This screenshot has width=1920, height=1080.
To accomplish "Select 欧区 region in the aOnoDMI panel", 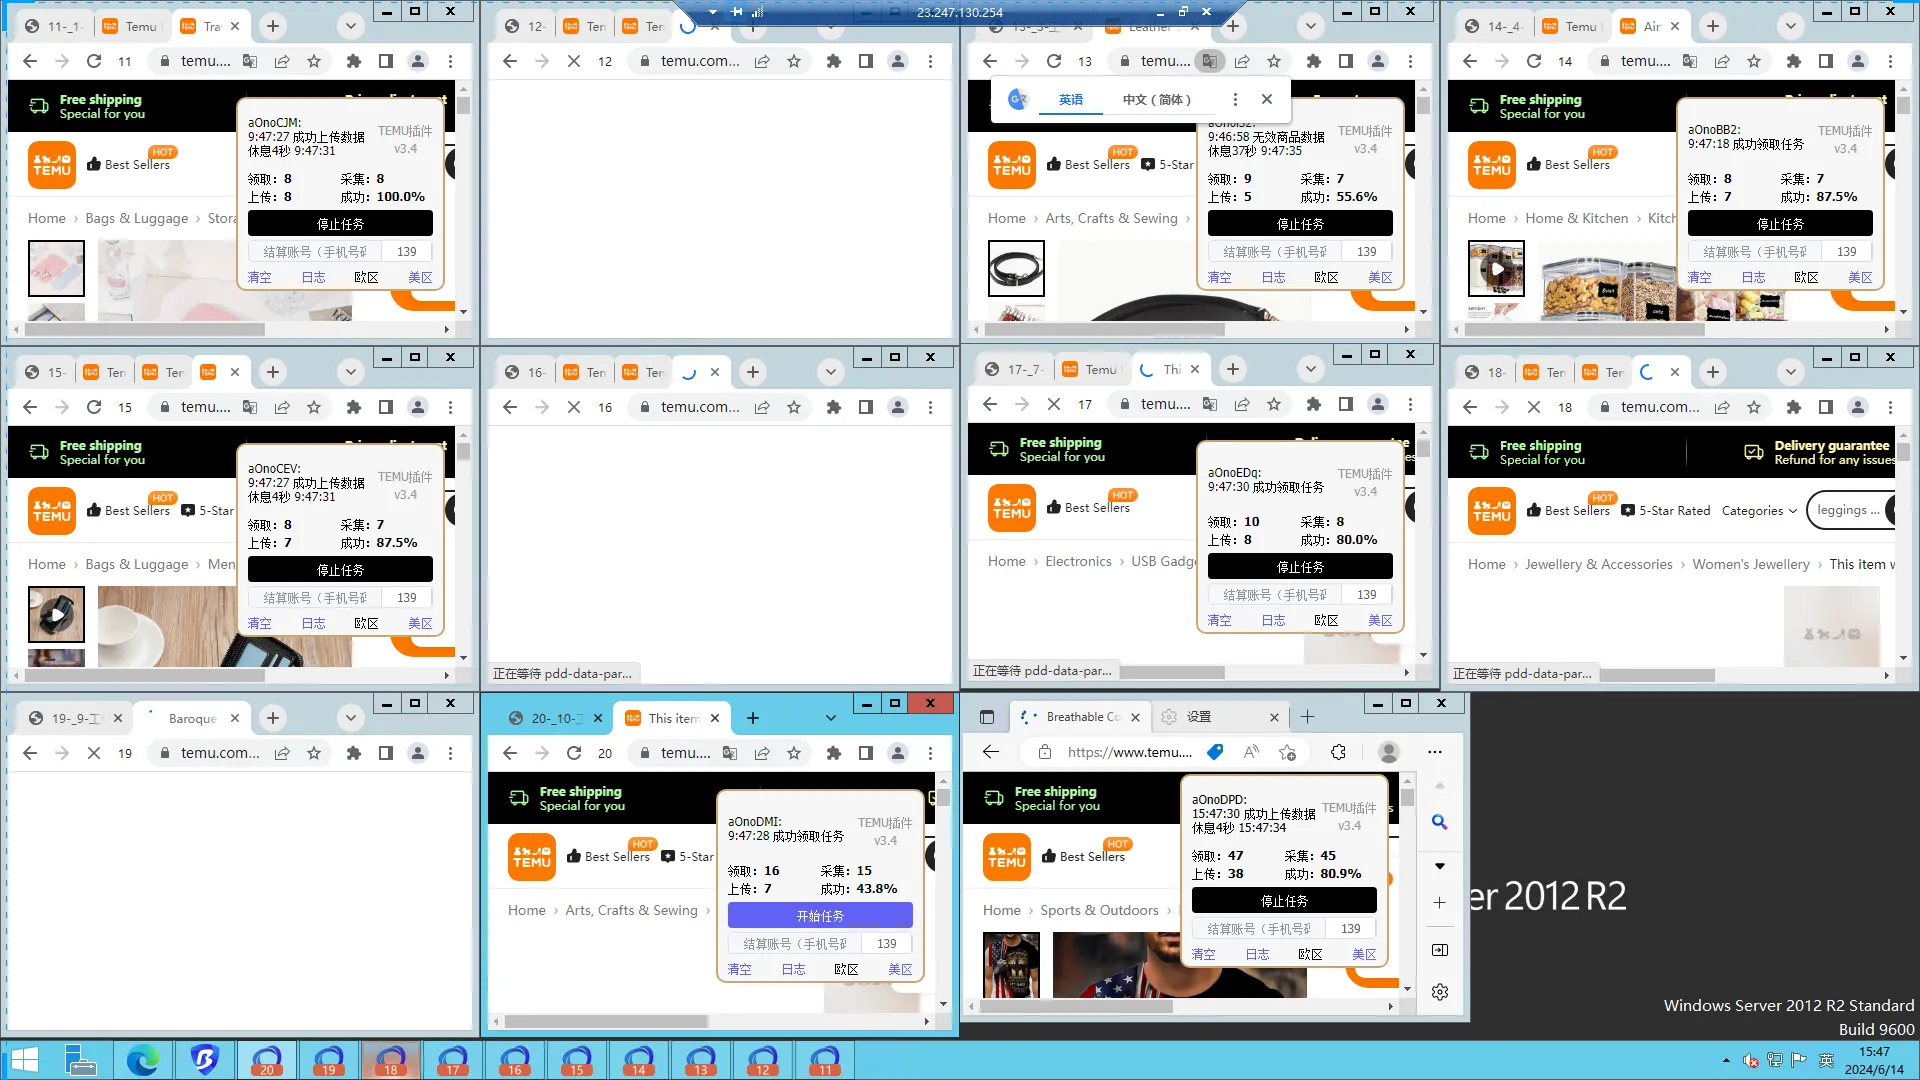I will (846, 970).
